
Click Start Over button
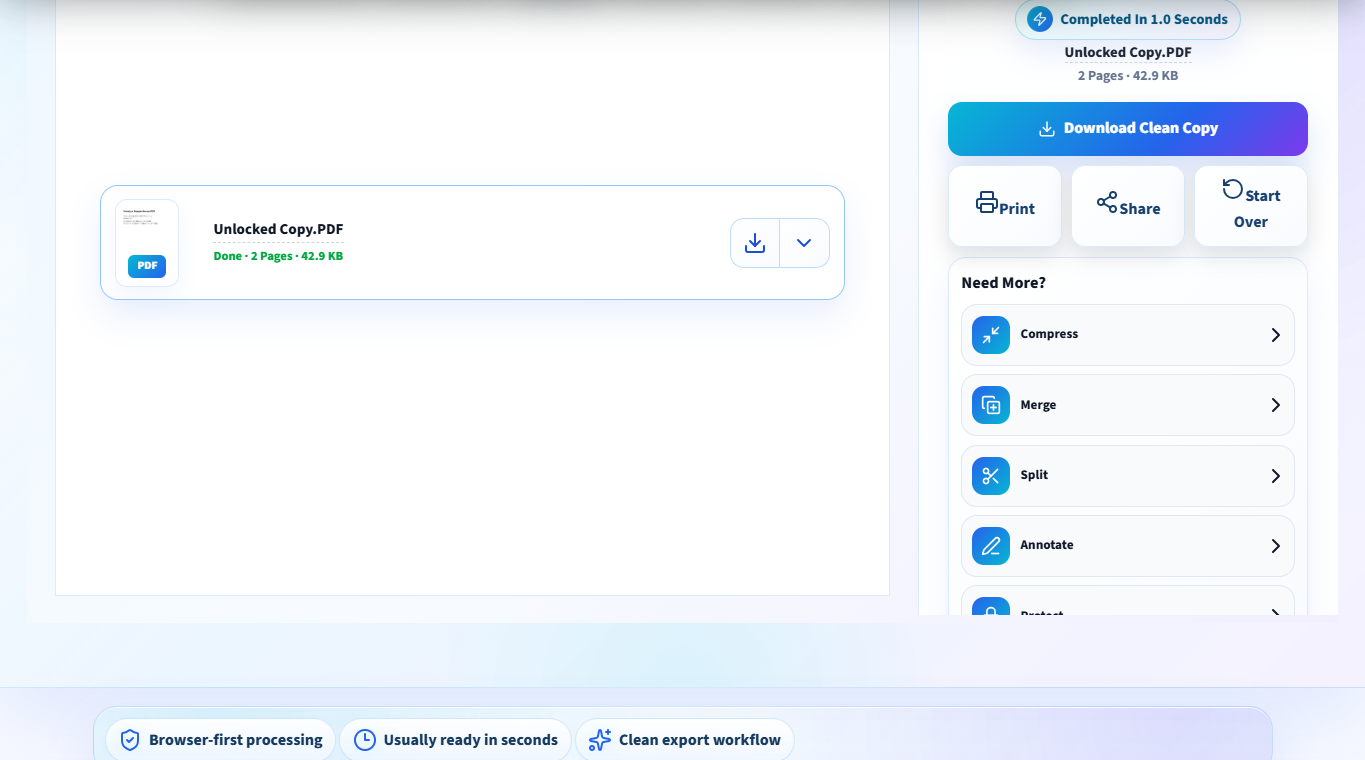click(1250, 206)
